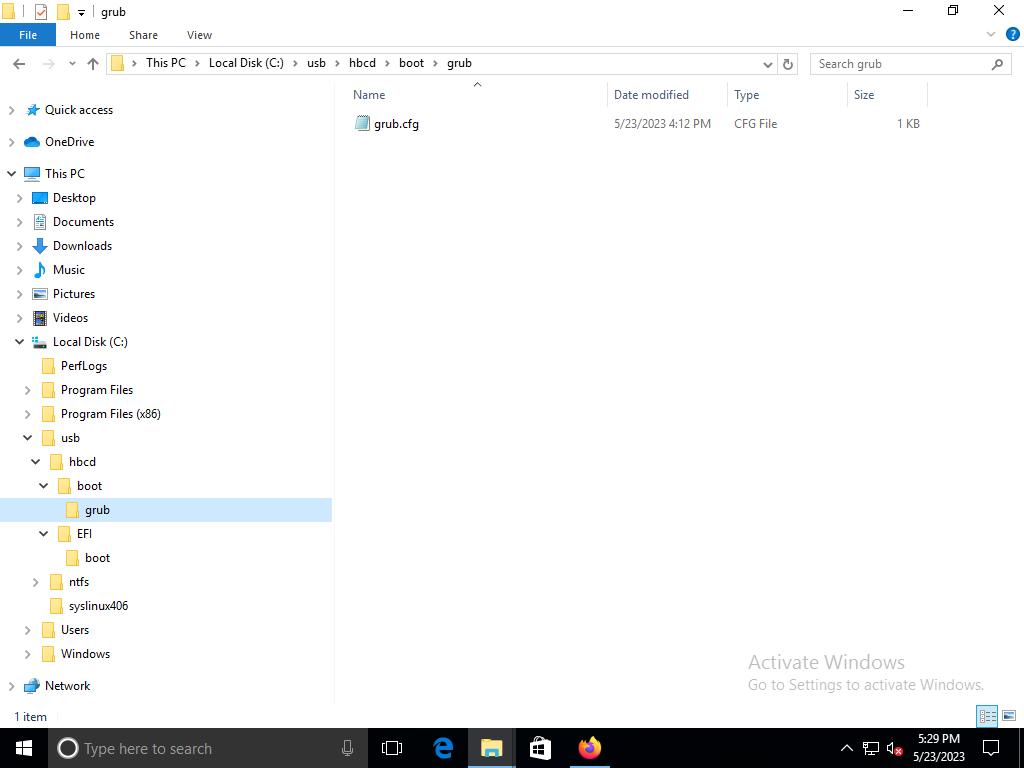Viewport: 1024px width, 768px height.
Task: Collapse the usb folder tree node
Action: click(27, 438)
